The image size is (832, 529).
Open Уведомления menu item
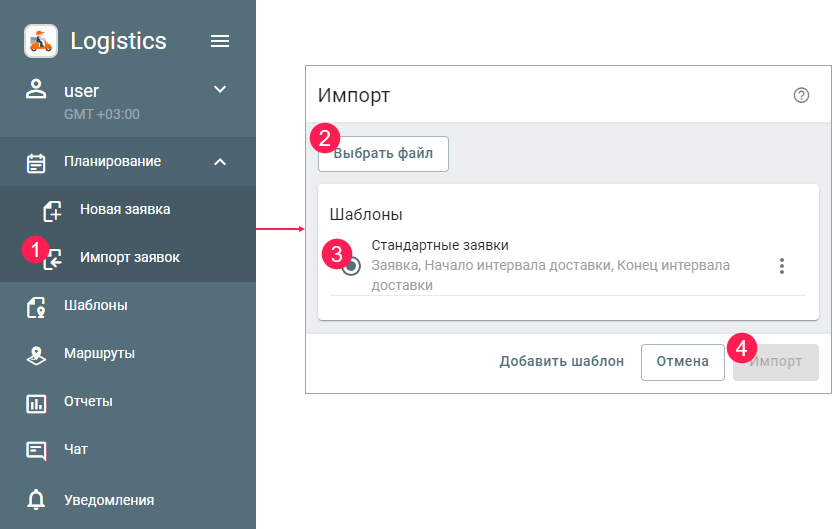pos(128,500)
